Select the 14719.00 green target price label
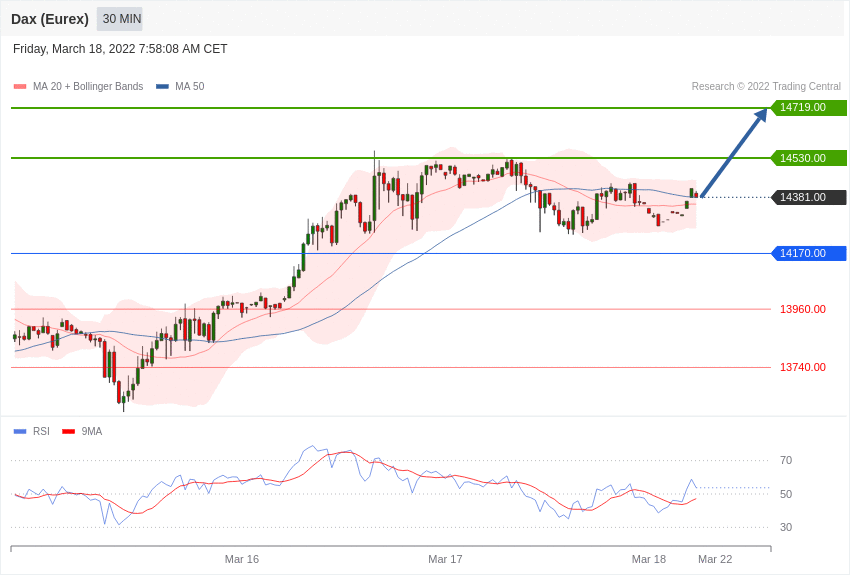Screen dimensions: 850x576 [x=809, y=107]
